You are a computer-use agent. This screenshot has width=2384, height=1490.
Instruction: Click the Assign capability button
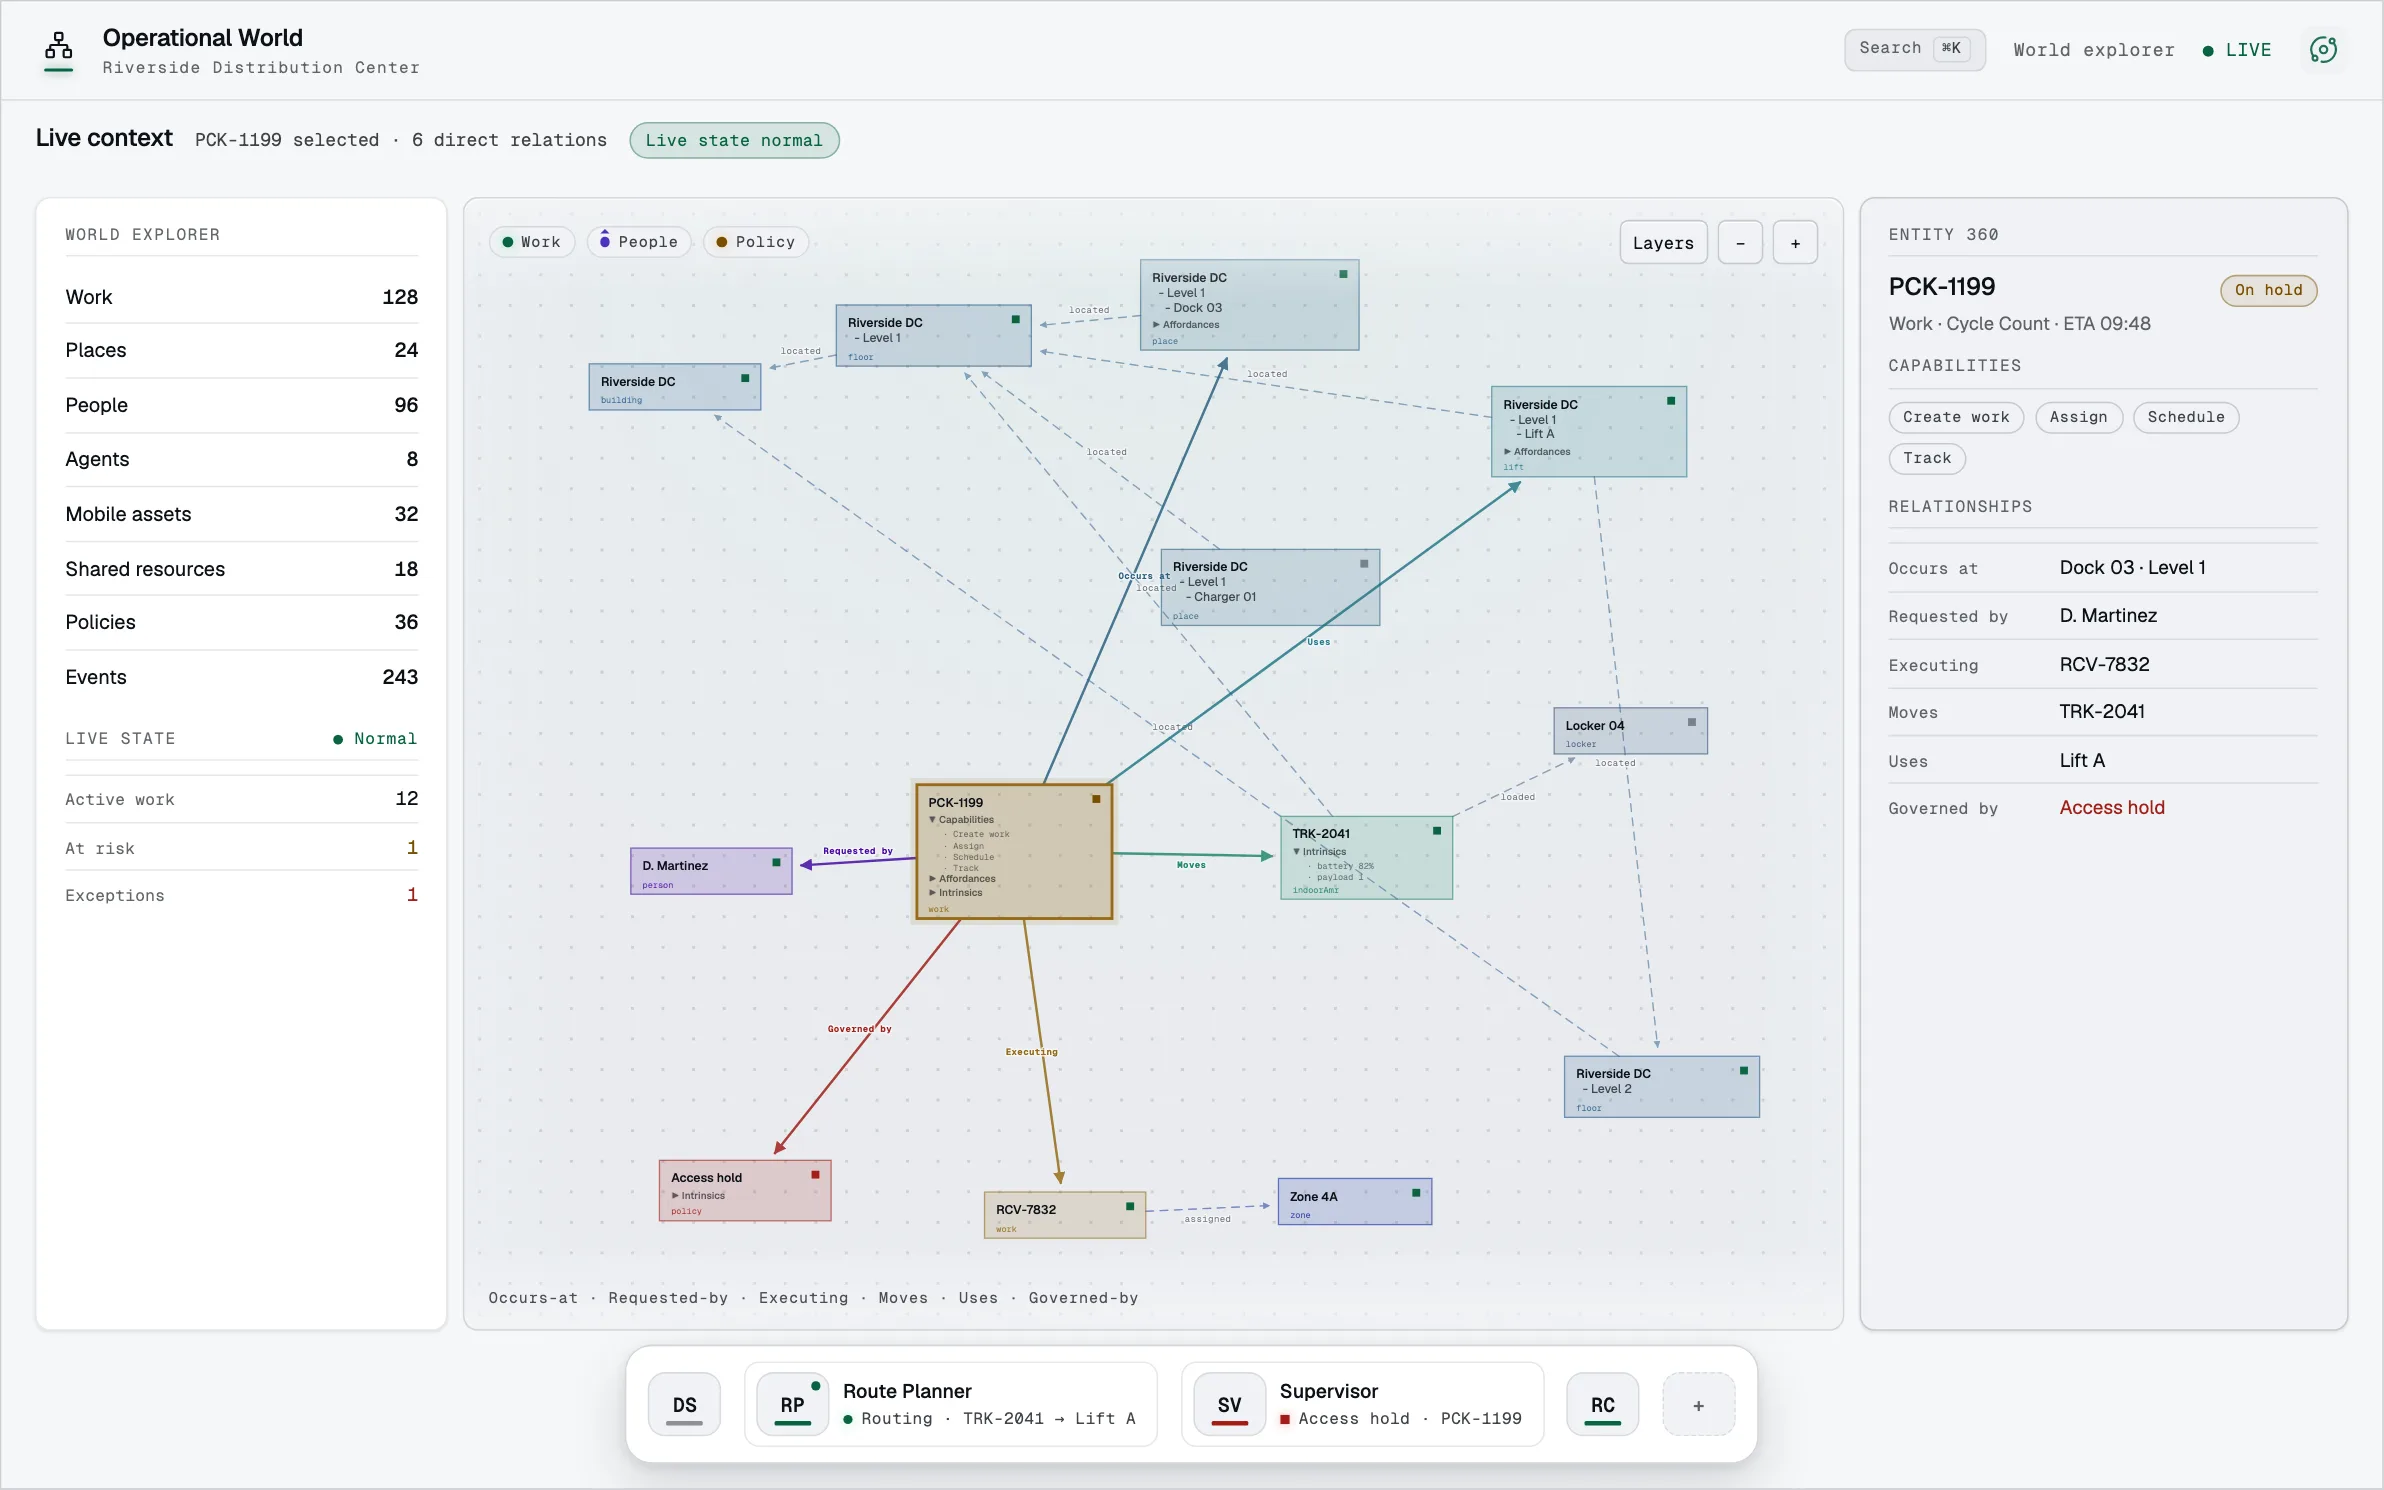2078,417
